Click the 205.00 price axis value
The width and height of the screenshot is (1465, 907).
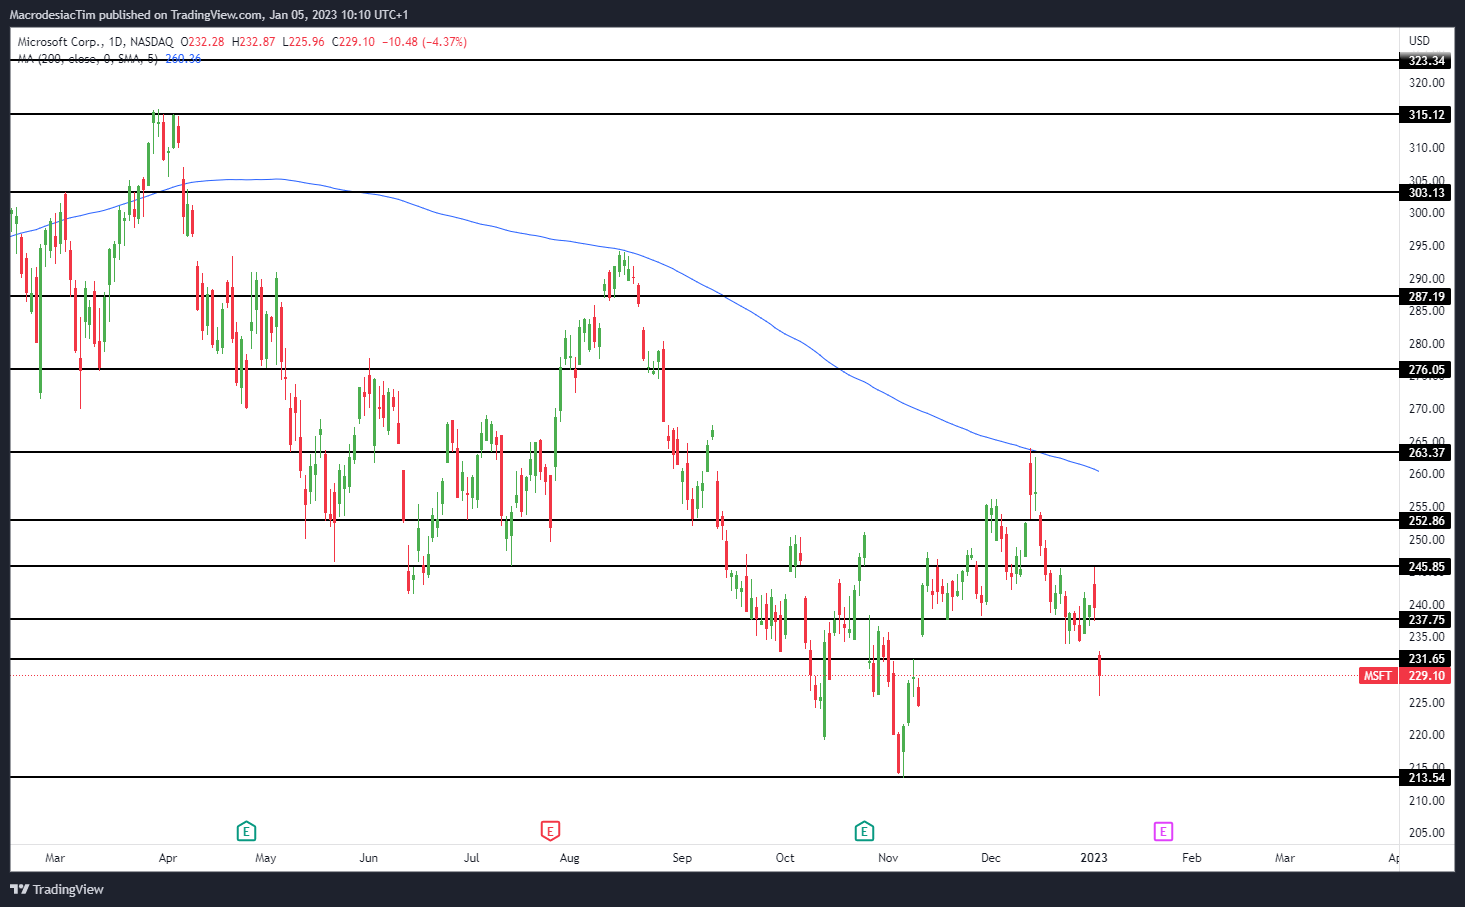point(1426,833)
